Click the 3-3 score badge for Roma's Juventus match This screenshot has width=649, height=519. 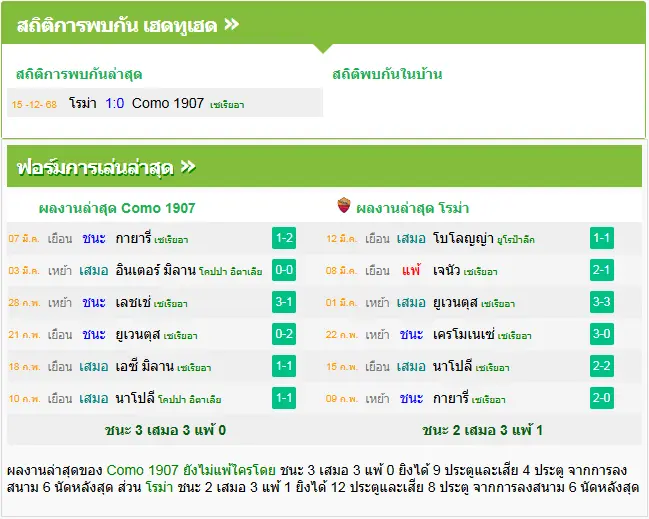pyautogui.click(x=602, y=302)
